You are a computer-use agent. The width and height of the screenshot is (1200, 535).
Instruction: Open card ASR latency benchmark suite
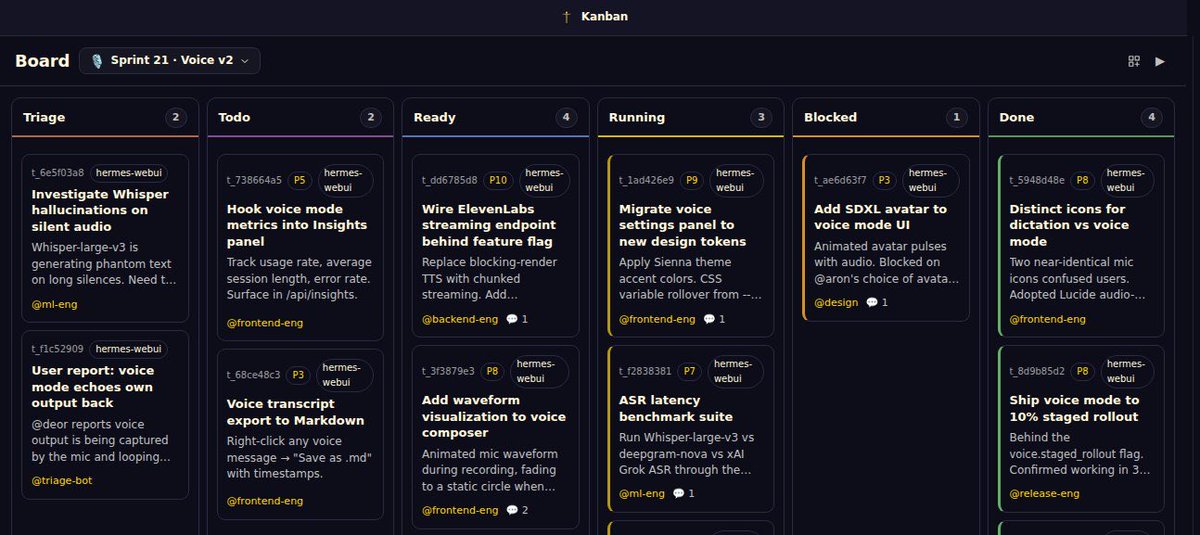click(x=691, y=428)
